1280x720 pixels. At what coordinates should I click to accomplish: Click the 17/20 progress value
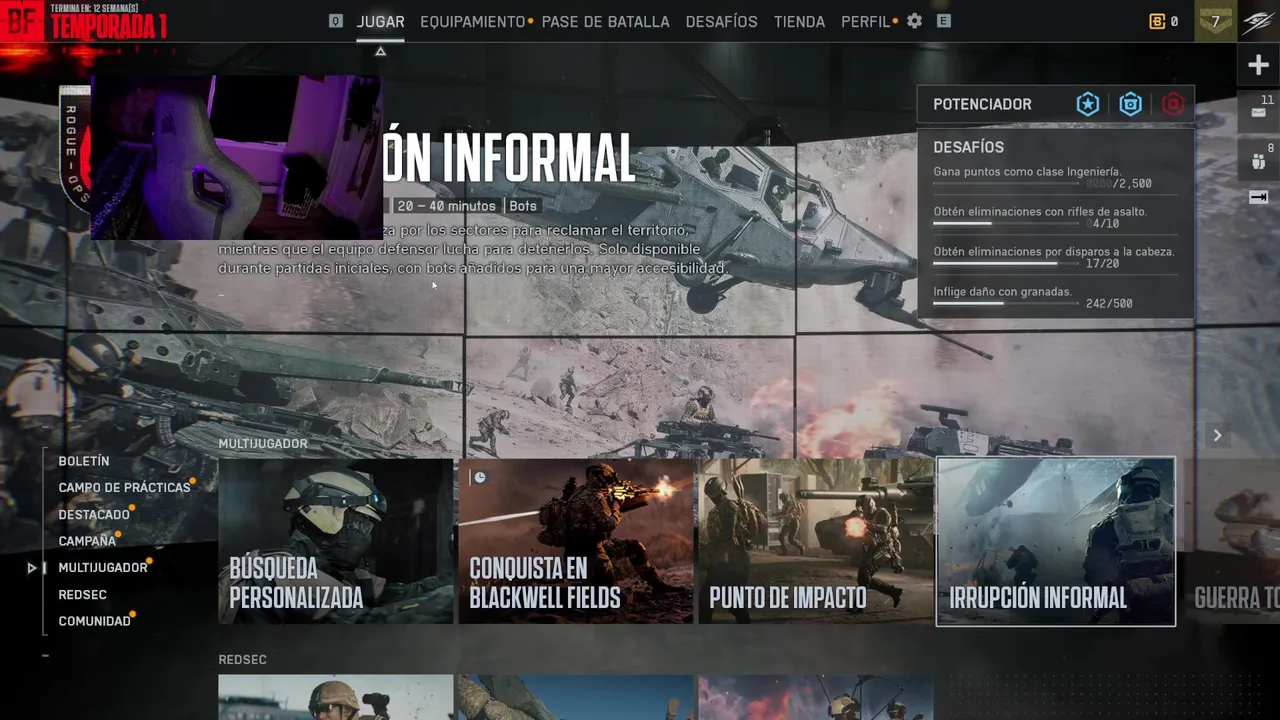tap(1102, 264)
